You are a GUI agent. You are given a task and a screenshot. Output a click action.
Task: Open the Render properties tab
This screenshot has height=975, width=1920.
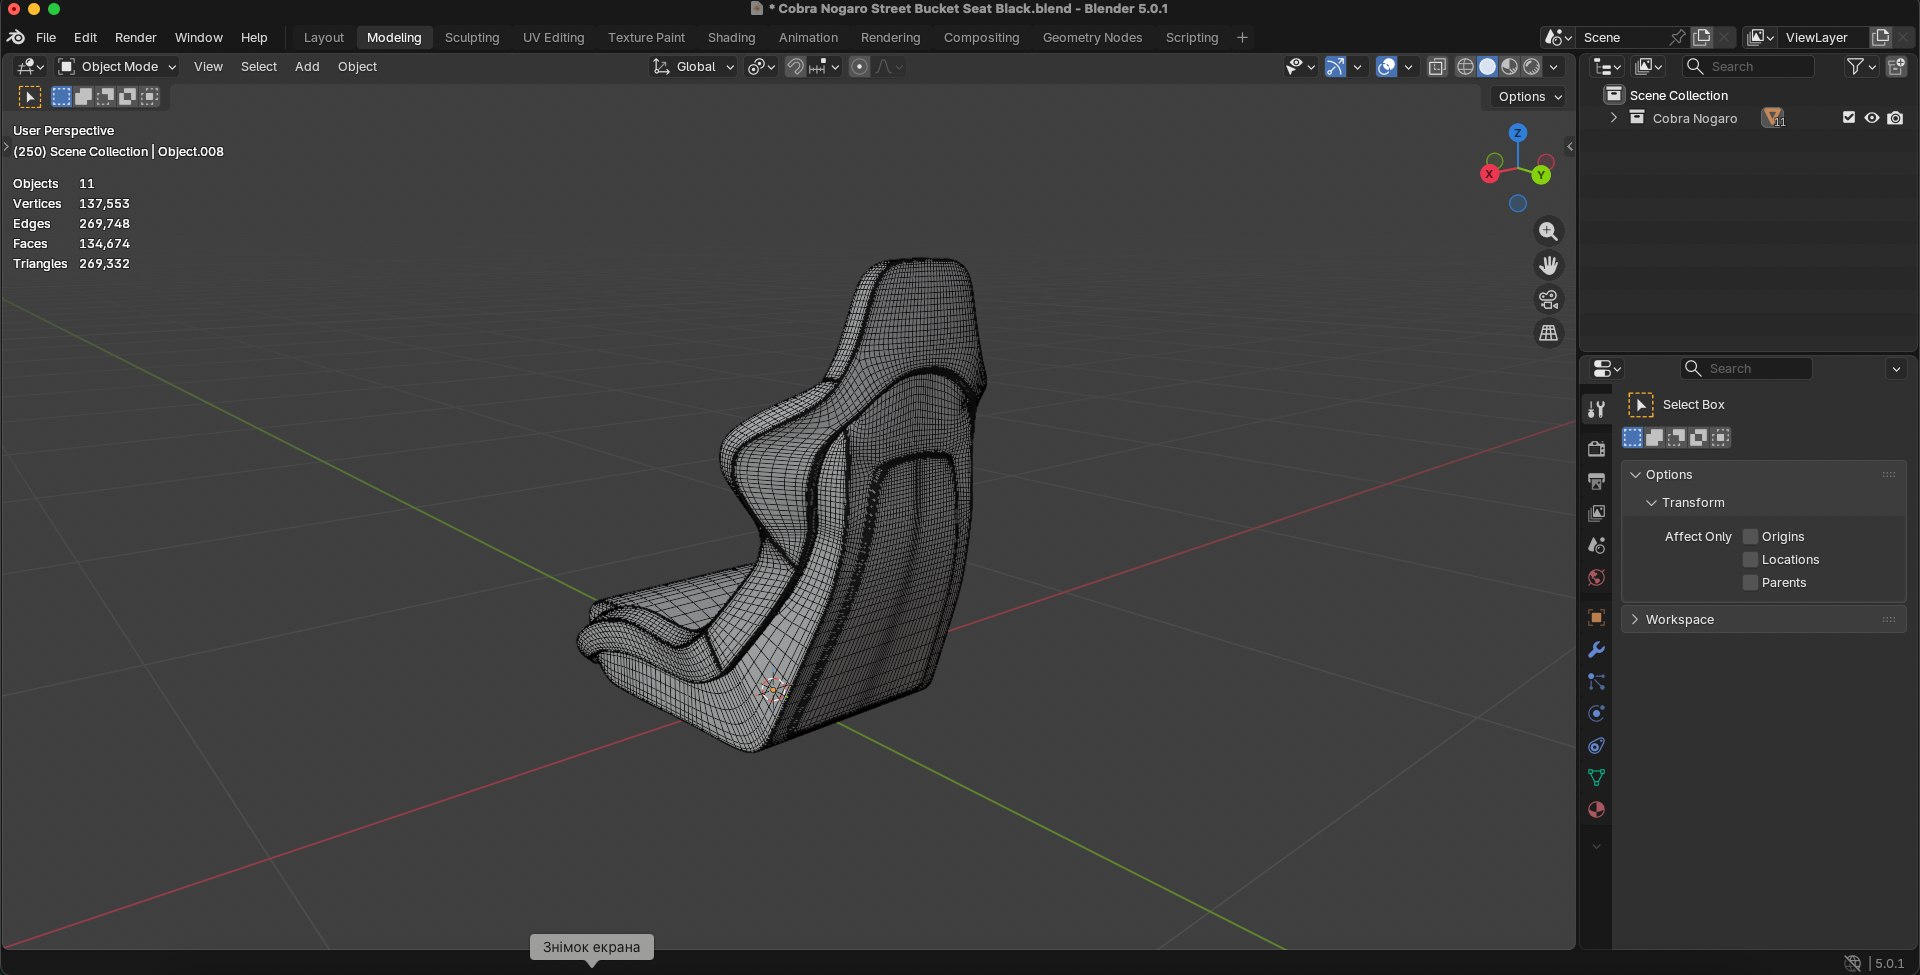point(1596,449)
